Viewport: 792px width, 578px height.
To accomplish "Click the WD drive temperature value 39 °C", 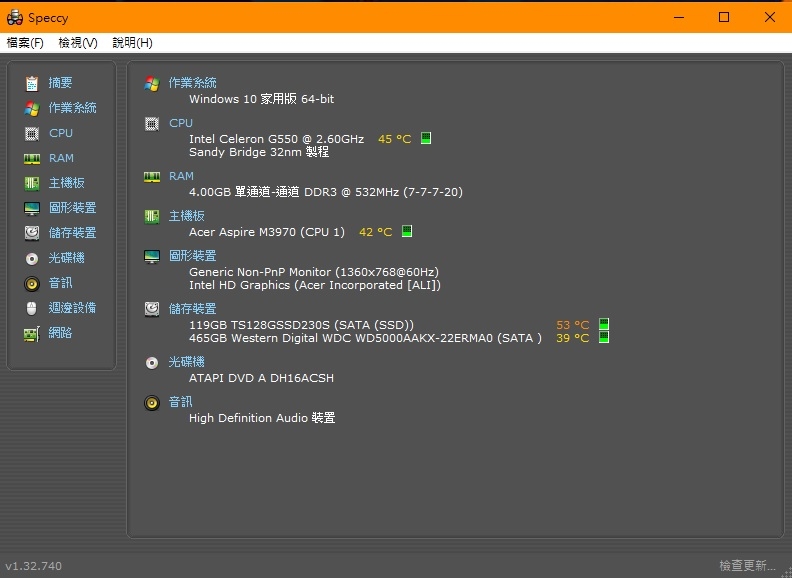I will [573, 338].
